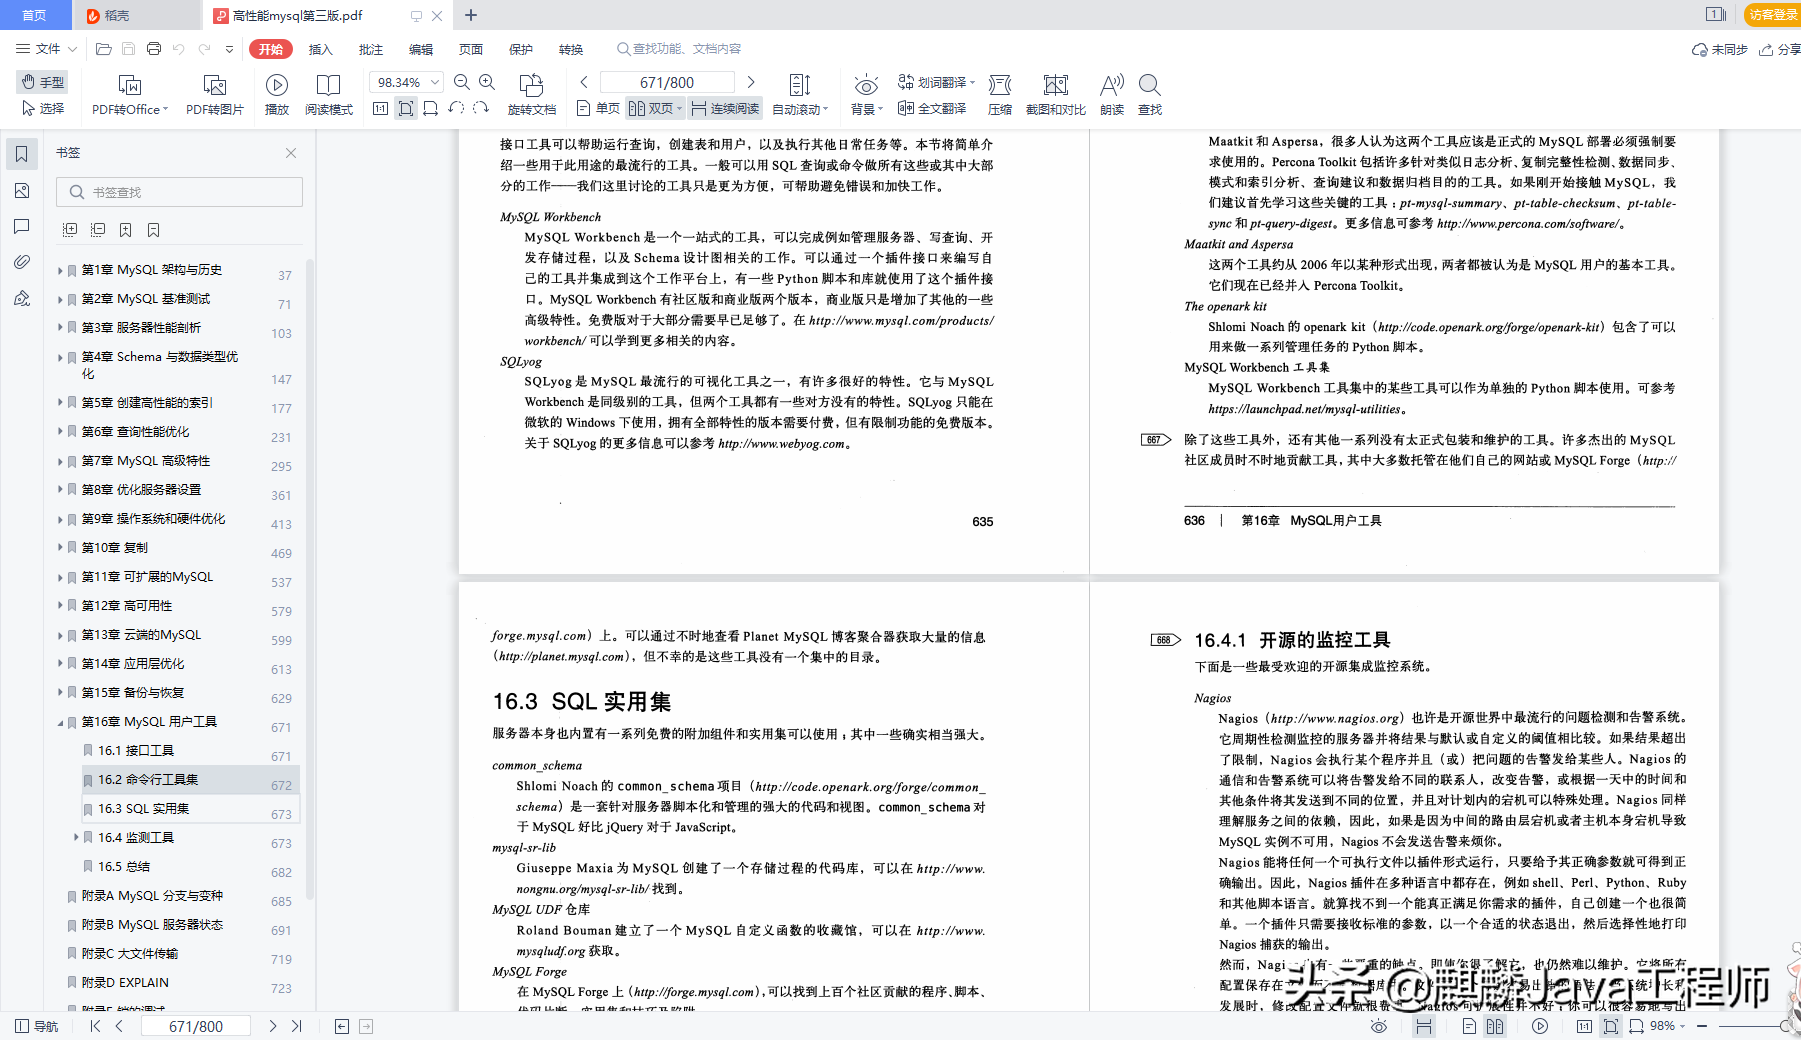Screen dimensions: 1801x1040
Task: Open the thumbnails sidebar panel
Action: (x=21, y=190)
